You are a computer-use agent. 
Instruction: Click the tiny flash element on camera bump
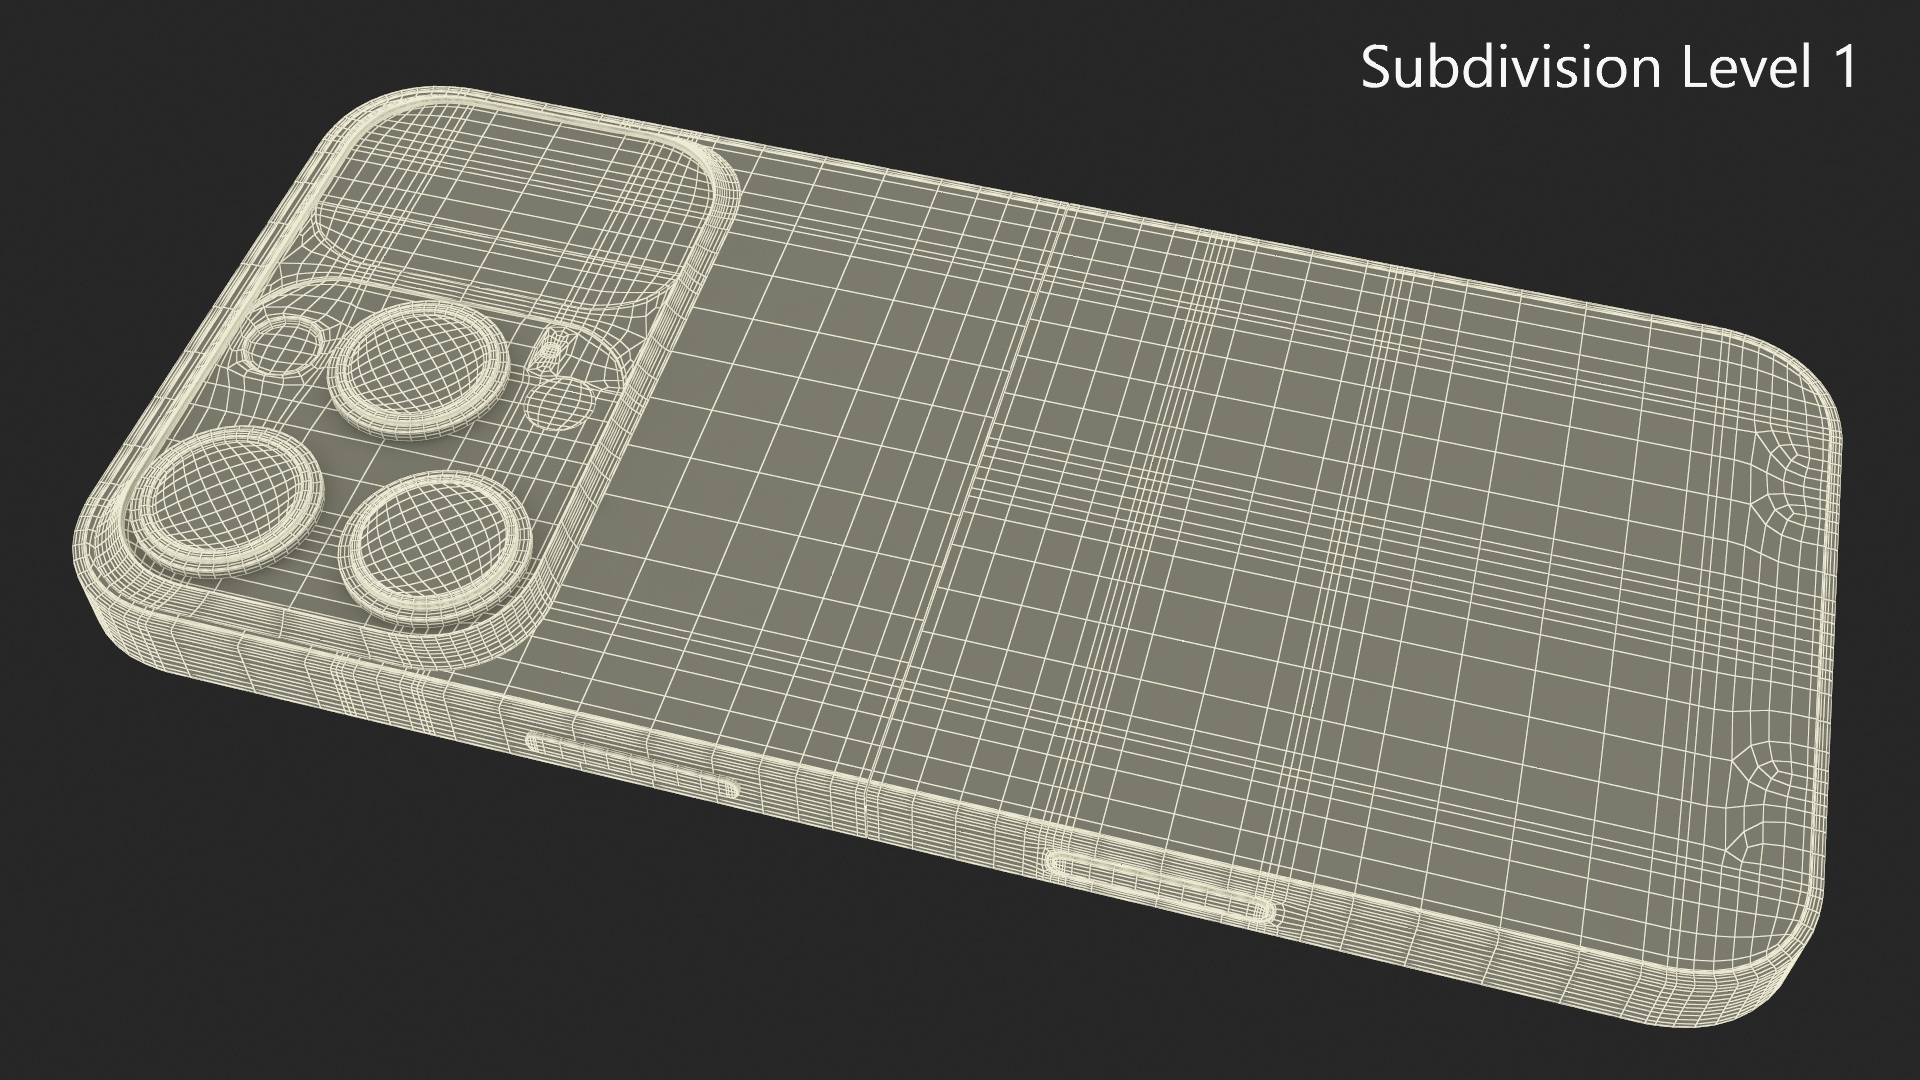click(550, 349)
